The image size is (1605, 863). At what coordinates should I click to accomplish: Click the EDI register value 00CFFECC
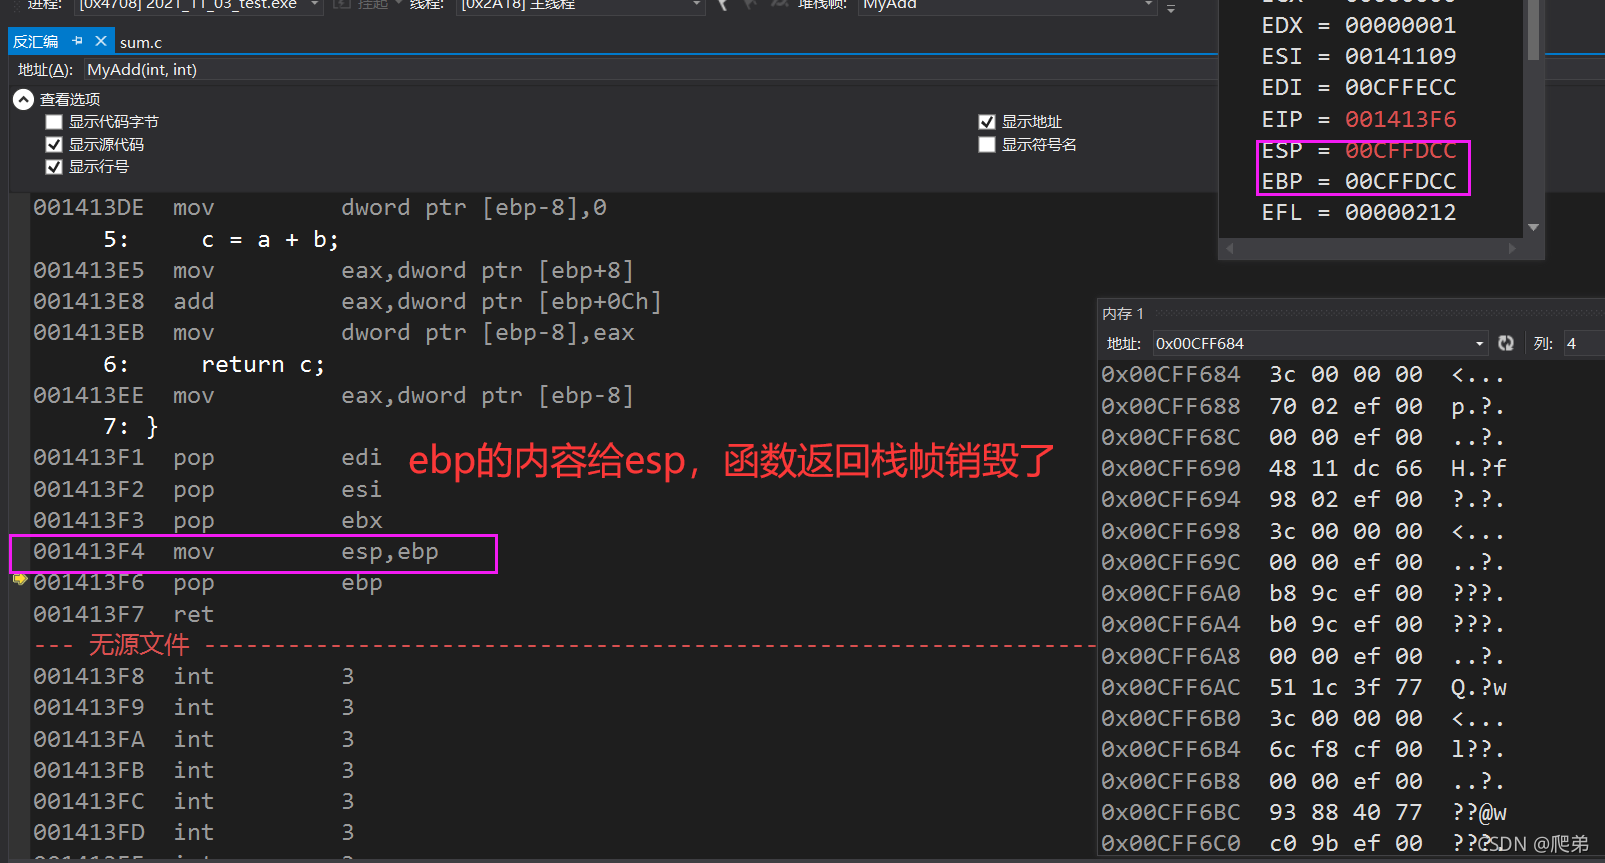(x=1400, y=87)
